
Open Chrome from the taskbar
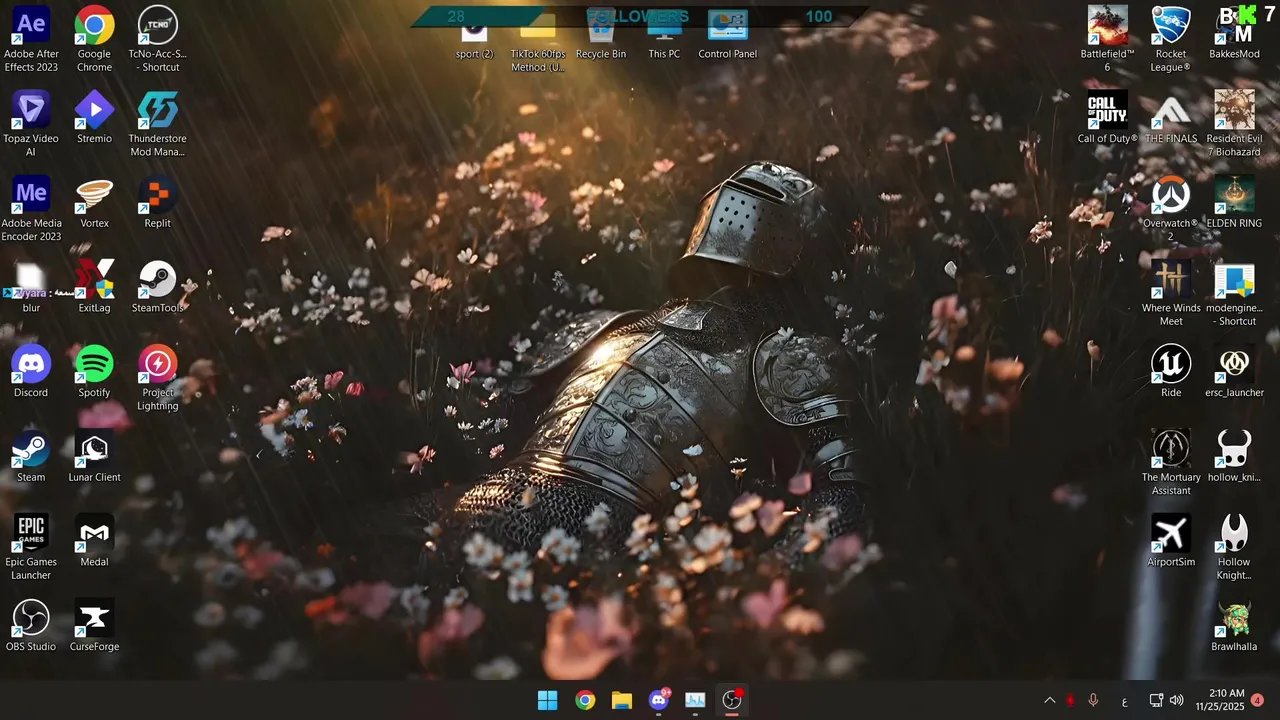click(585, 700)
